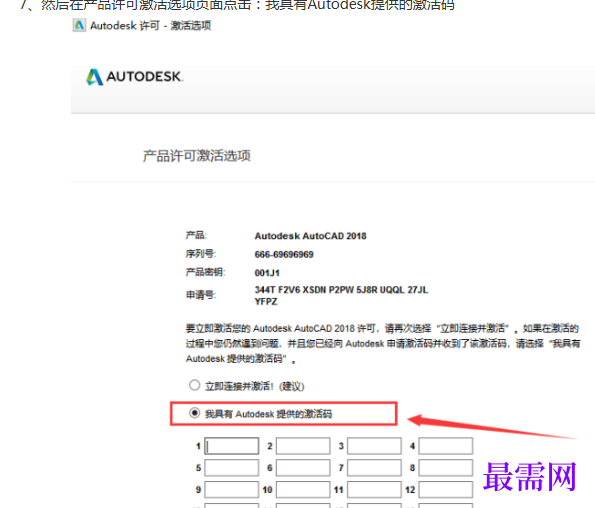Select 我具有 Autodesk 提供的激活码 radio button

(195, 413)
